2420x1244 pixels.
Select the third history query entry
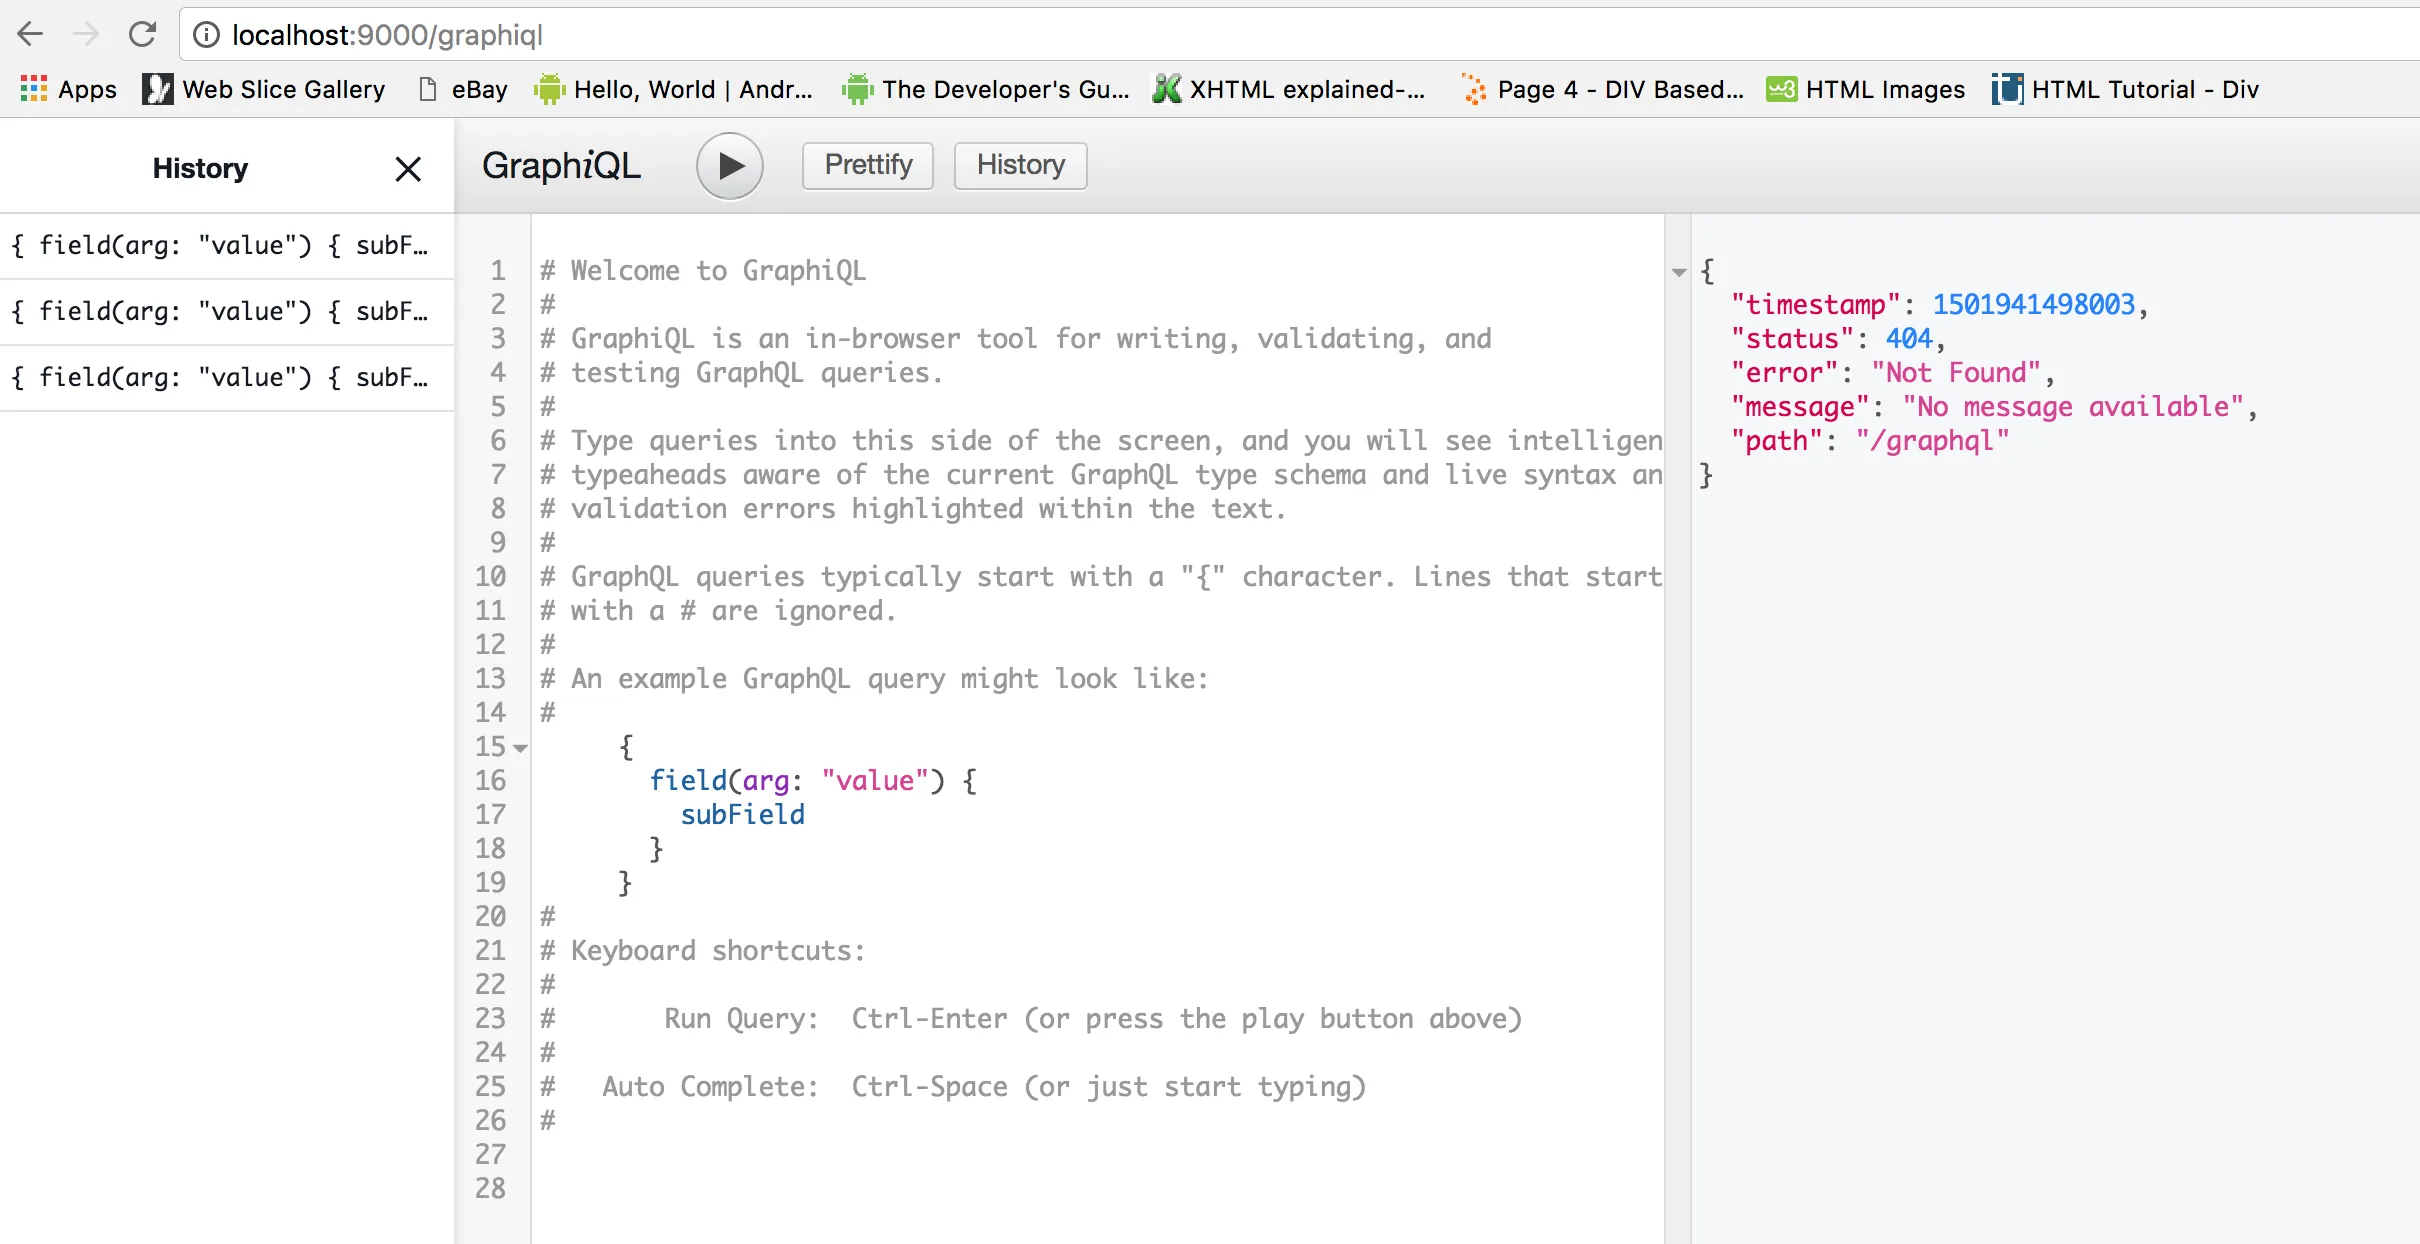tap(220, 378)
